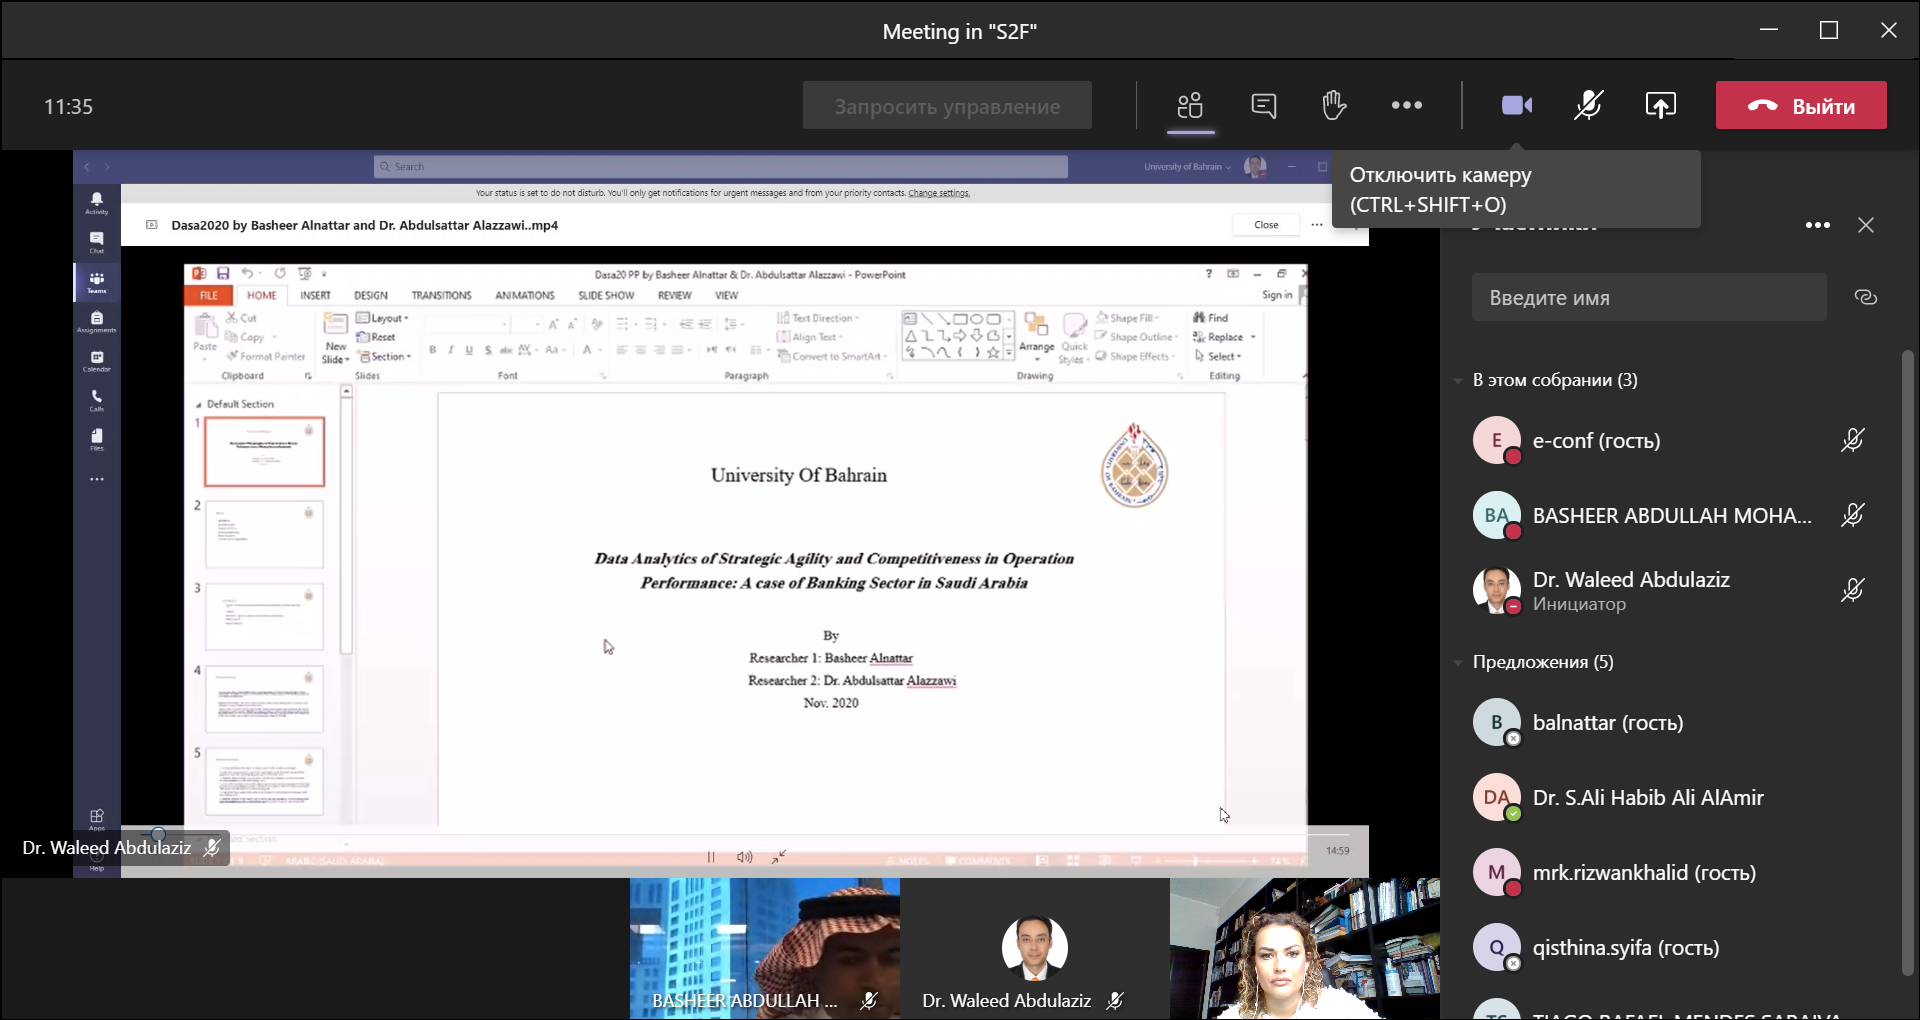Open the woman's video tile

coord(1305,948)
